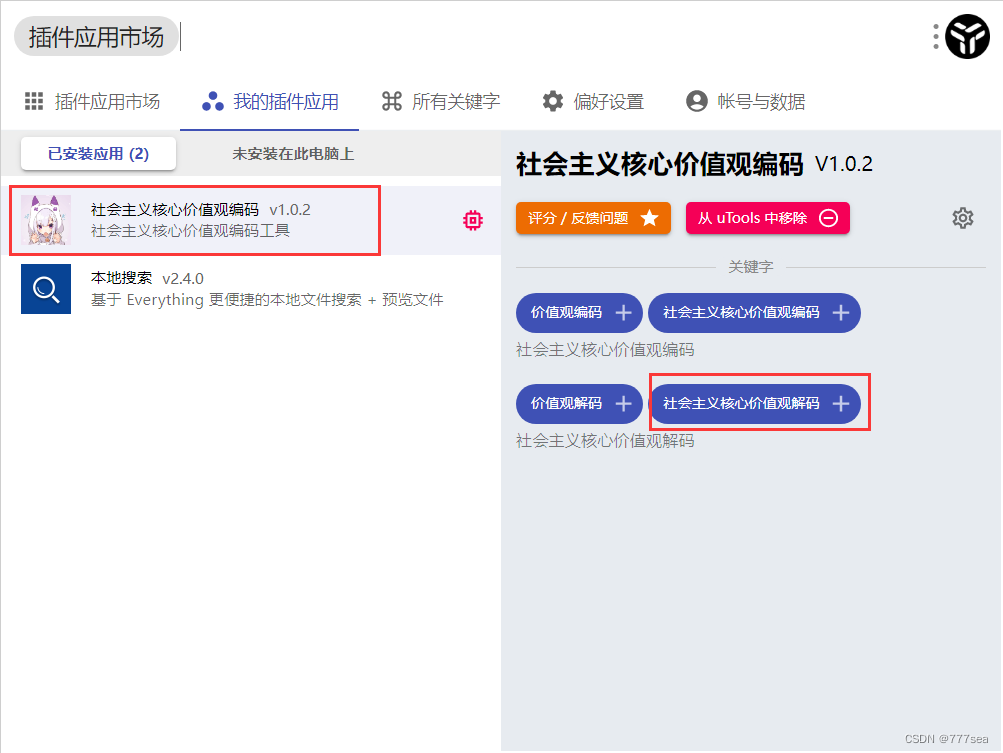Click the red chip icon on 社会主义核心价值观编码 row

tap(473, 220)
